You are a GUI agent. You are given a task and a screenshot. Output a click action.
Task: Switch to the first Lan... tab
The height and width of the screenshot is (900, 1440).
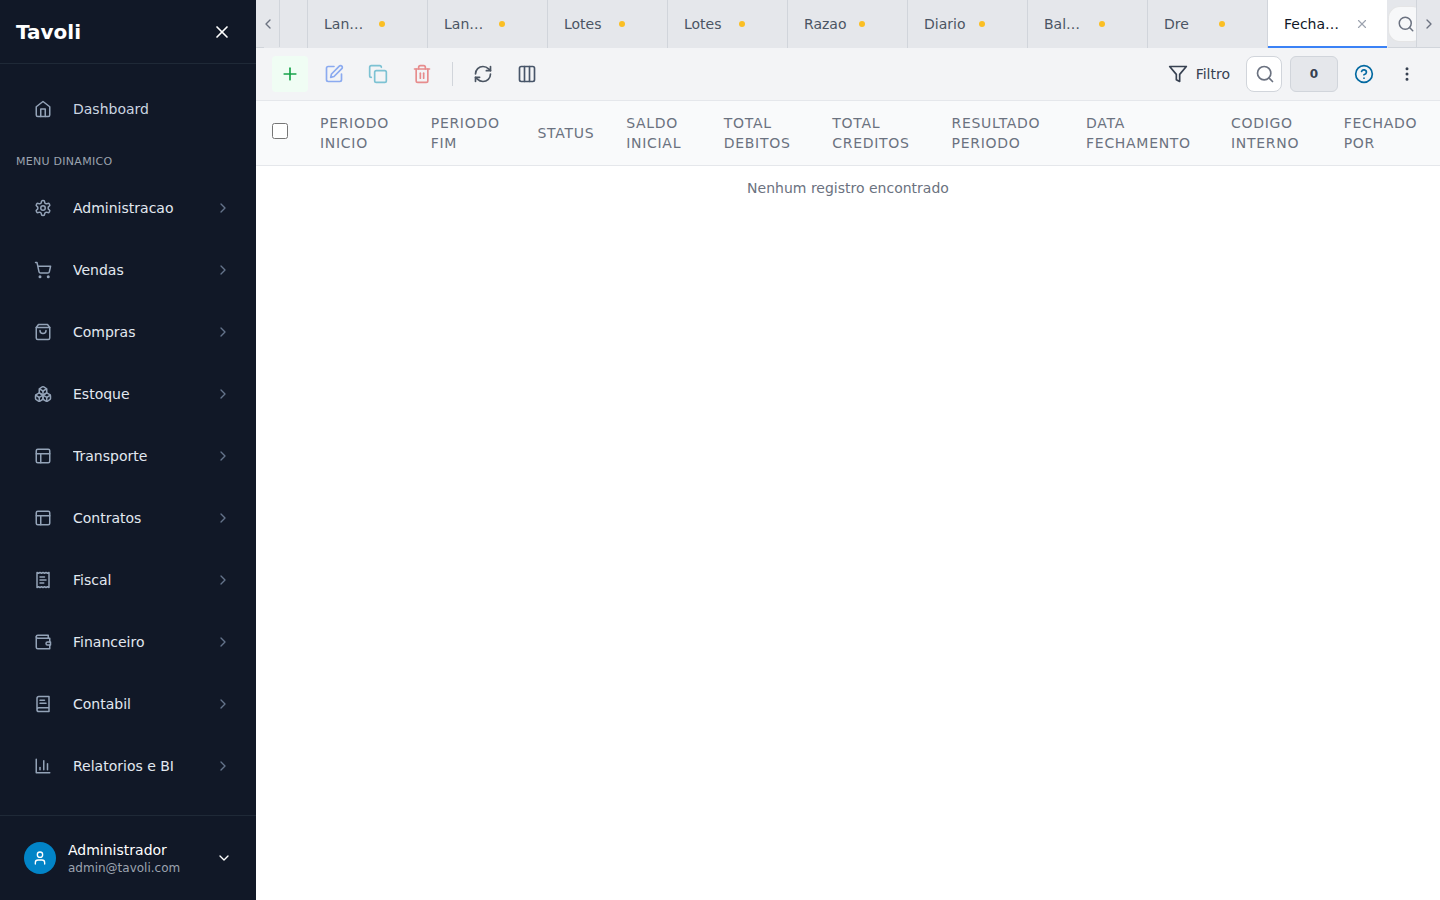tap(367, 24)
